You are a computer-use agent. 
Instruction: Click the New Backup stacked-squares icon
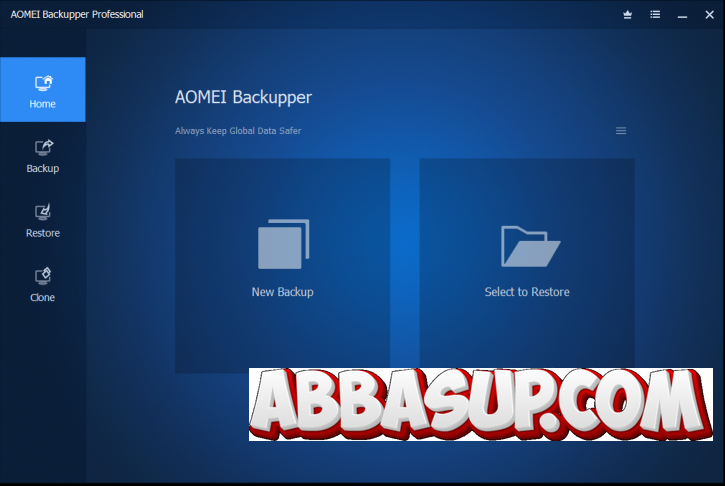[283, 244]
